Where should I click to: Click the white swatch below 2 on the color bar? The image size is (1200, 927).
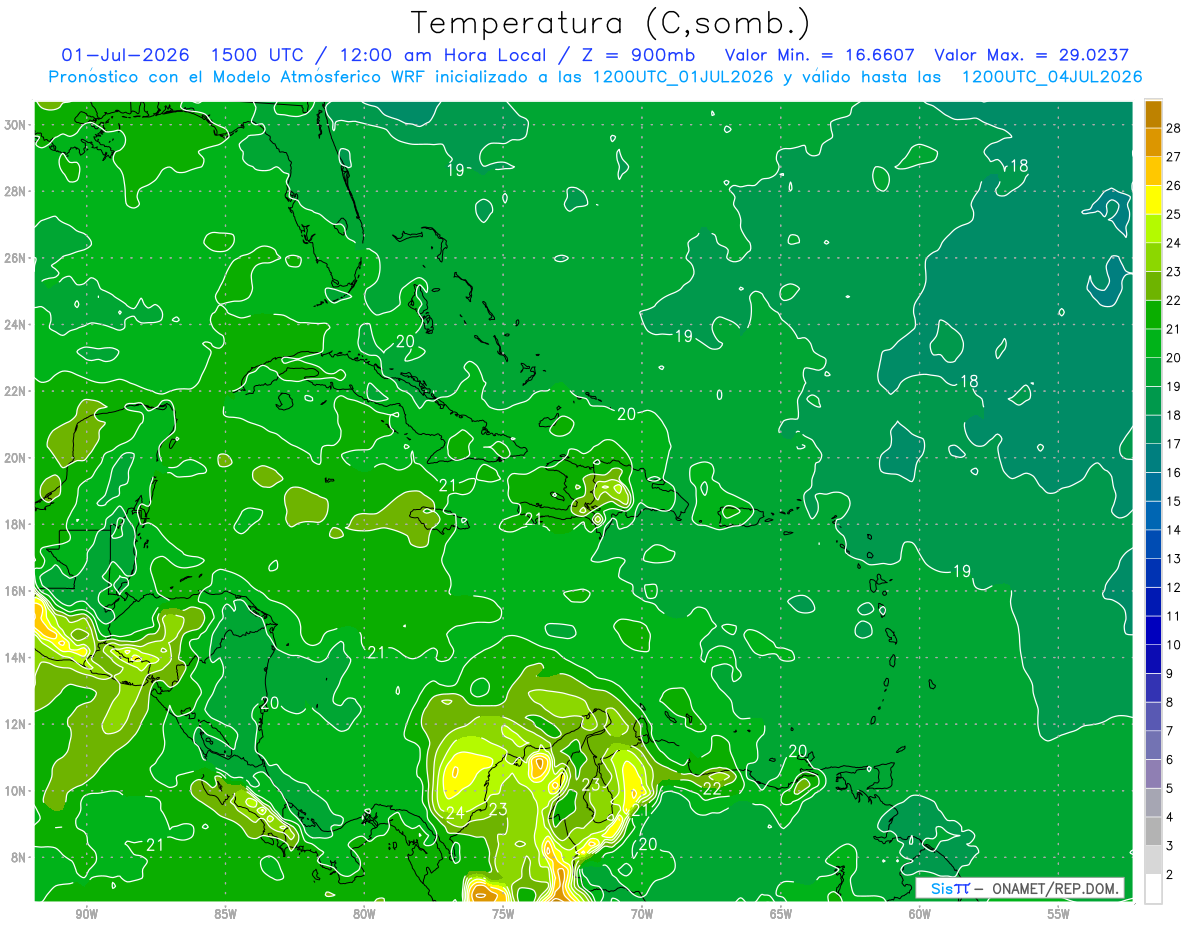point(1153,889)
